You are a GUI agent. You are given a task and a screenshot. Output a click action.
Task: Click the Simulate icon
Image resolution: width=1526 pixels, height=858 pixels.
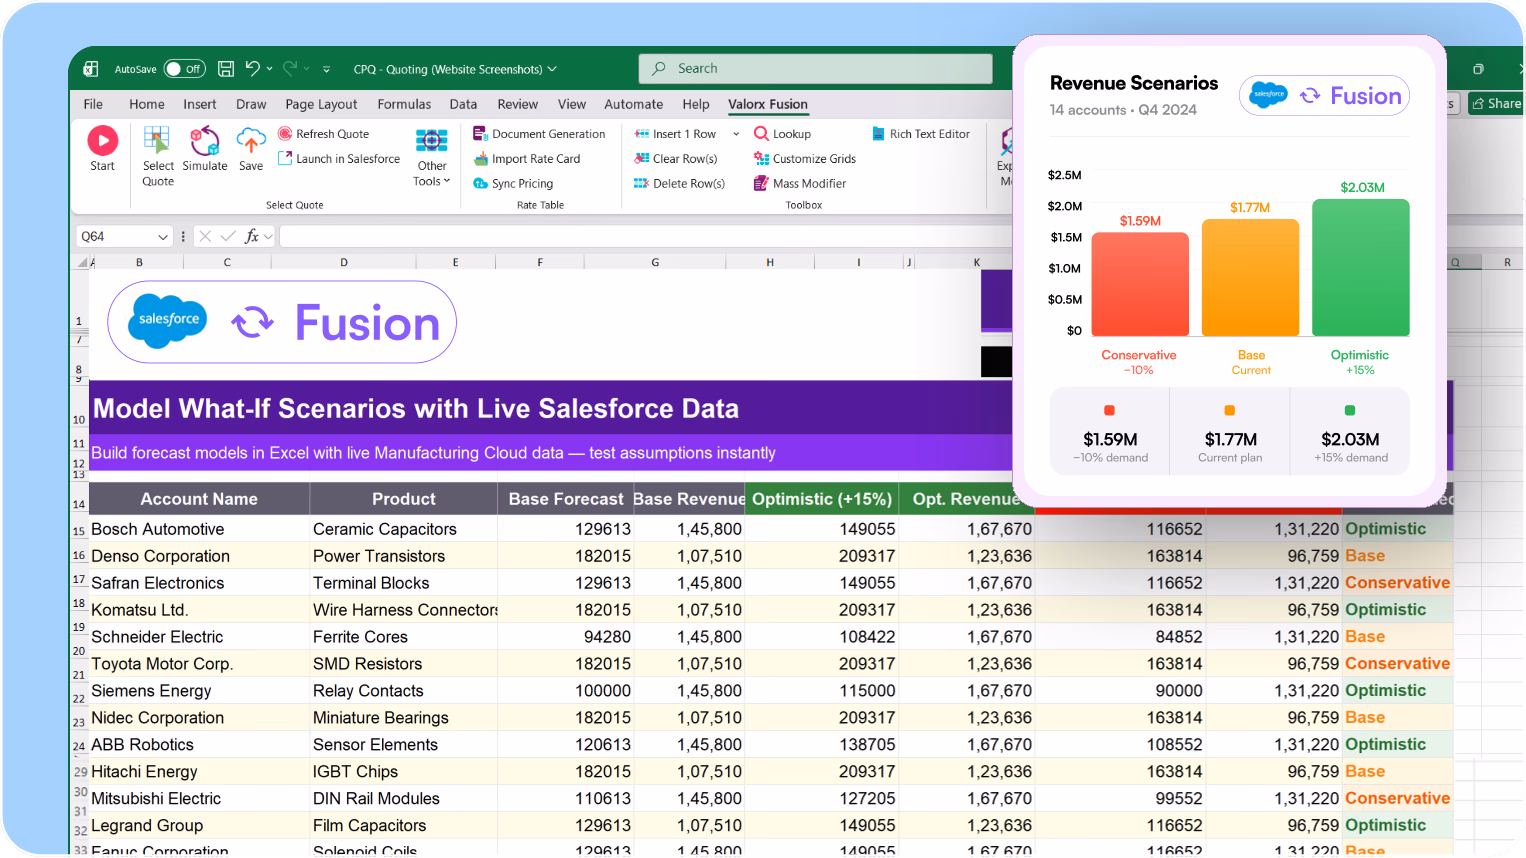tap(204, 149)
